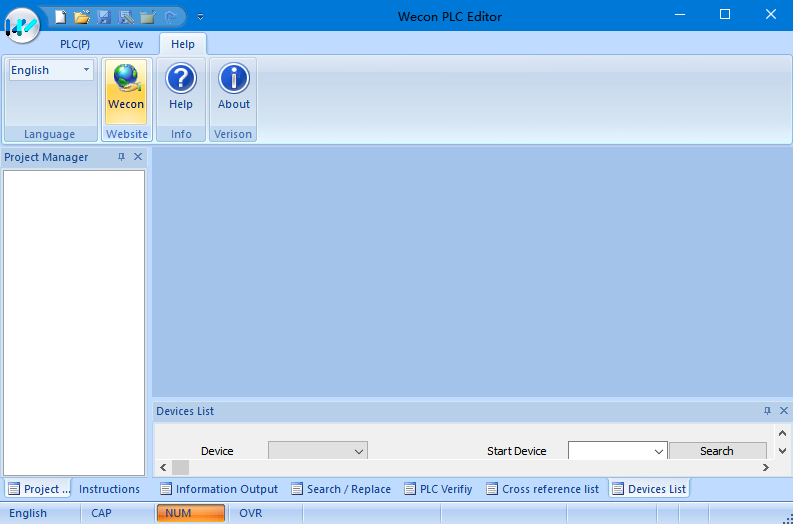Viewport: 793px width, 524px height.
Task: Click the English status bar entry
Action: (x=28, y=513)
